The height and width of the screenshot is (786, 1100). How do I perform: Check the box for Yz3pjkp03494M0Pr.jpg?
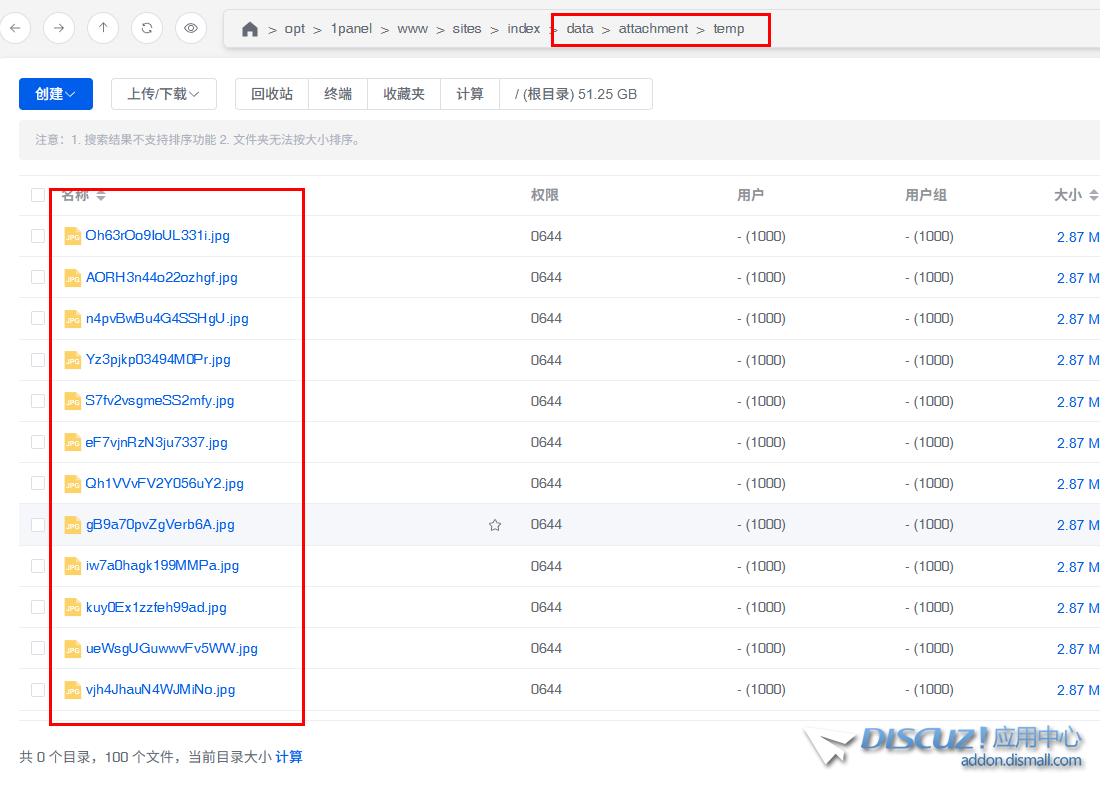[38, 360]
